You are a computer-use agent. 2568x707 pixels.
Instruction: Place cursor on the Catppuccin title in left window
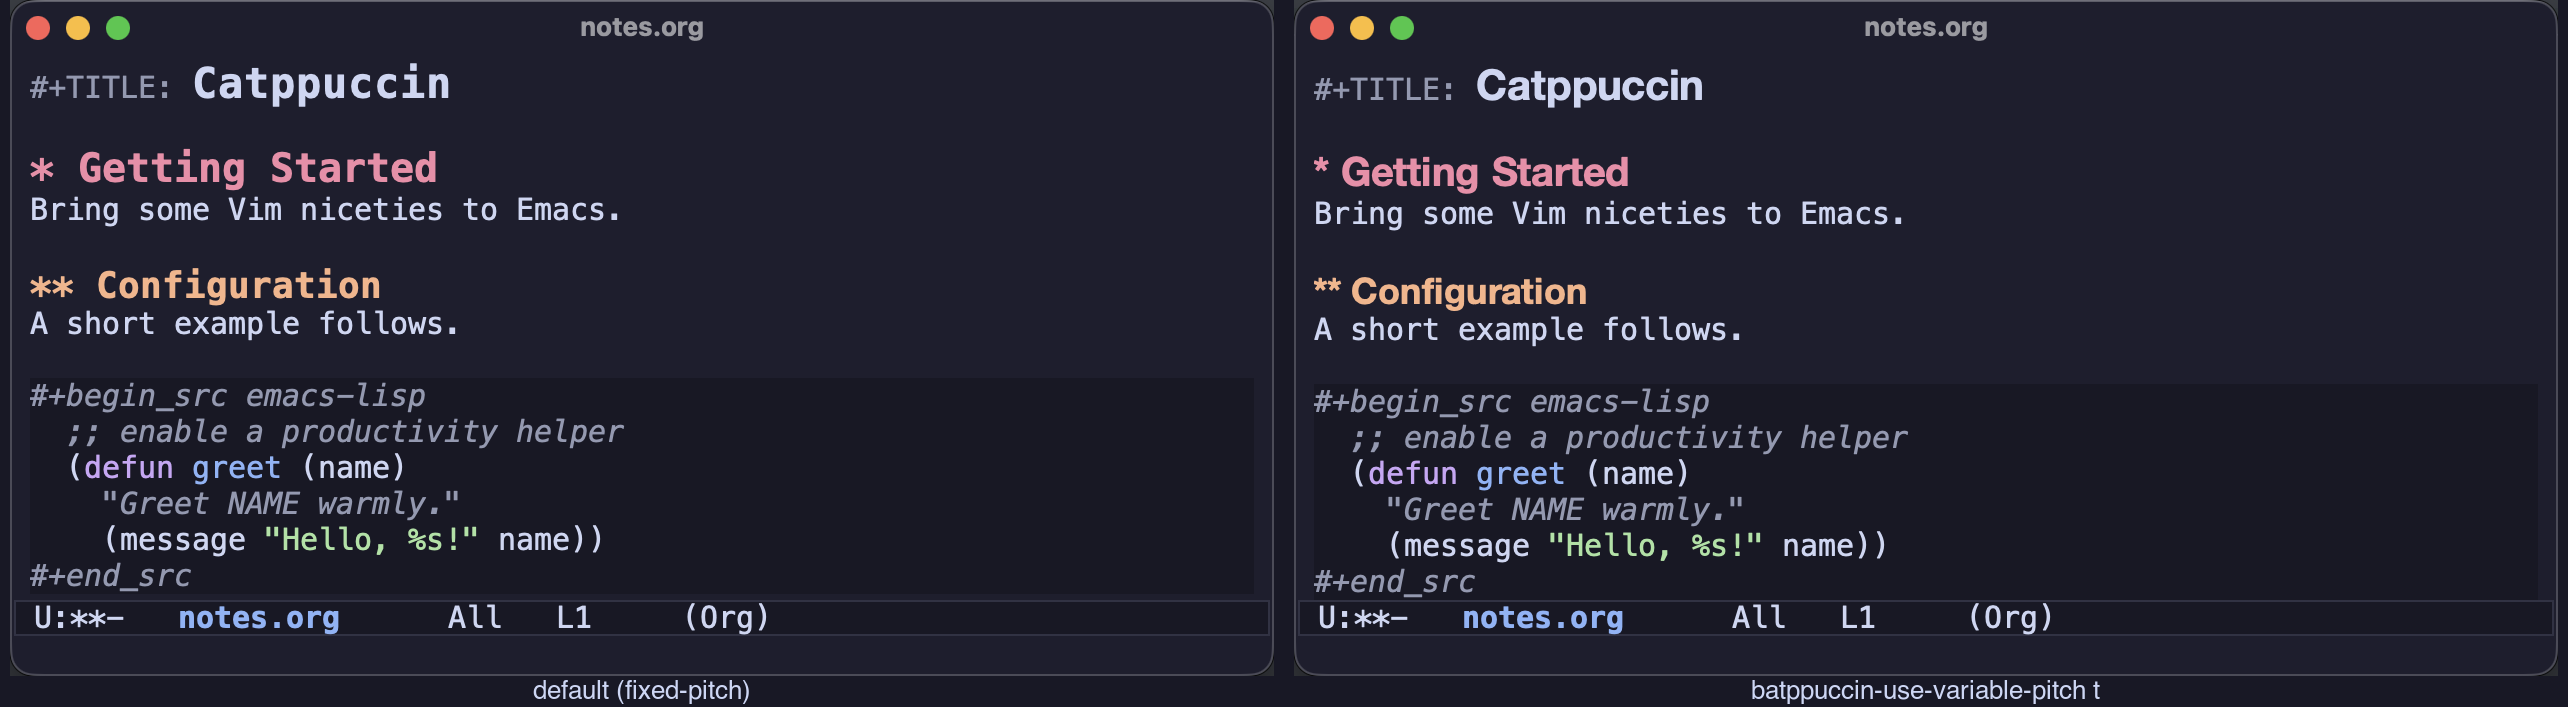(x=321, y=84)
